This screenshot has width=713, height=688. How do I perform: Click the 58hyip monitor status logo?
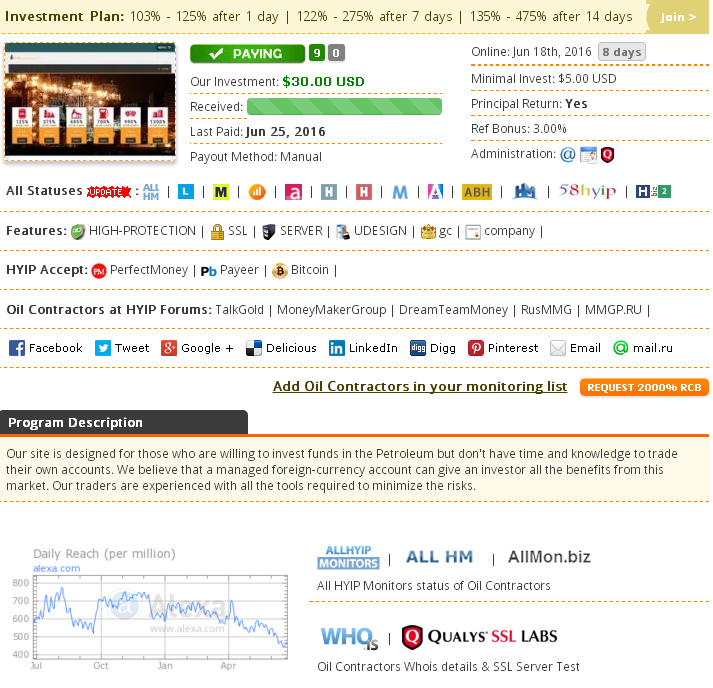[587, 191]
